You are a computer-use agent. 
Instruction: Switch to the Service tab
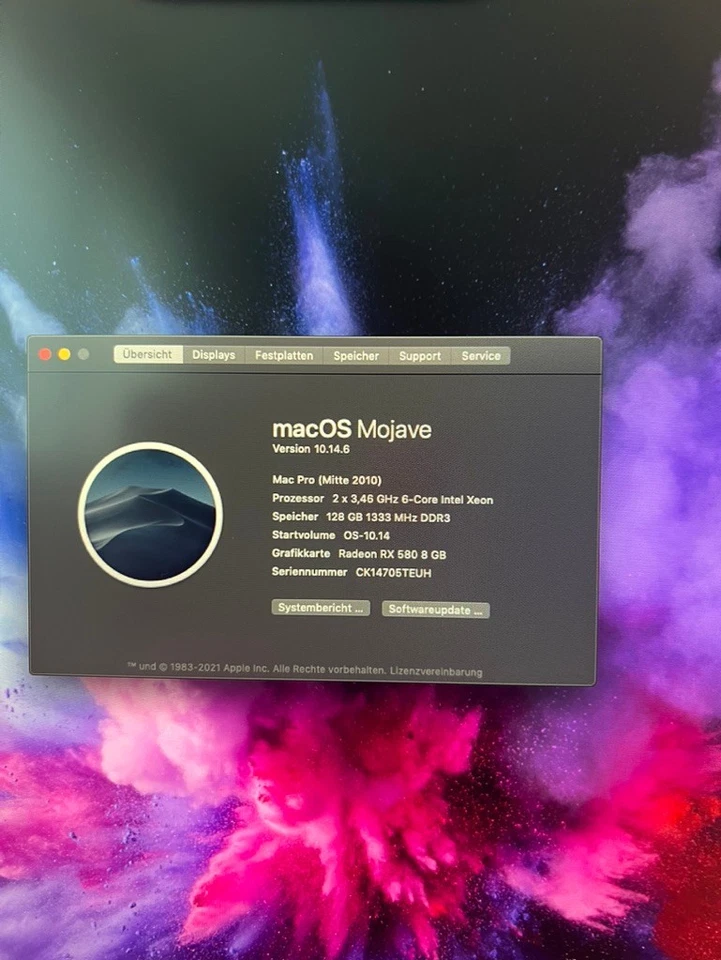481,356
